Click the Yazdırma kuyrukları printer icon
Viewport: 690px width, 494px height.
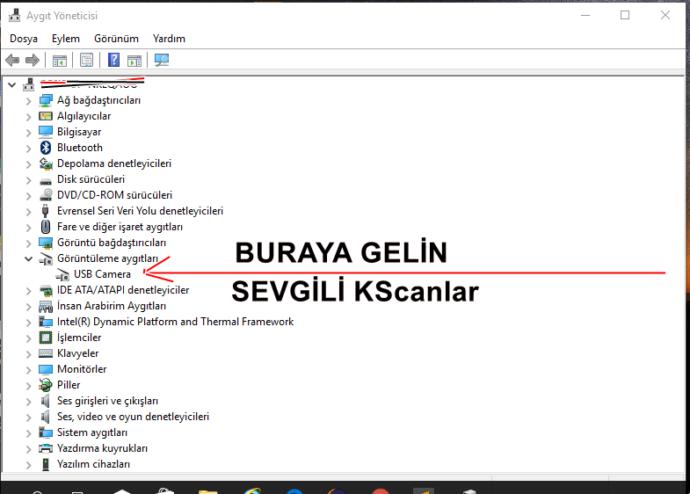[x=45, y=448]
